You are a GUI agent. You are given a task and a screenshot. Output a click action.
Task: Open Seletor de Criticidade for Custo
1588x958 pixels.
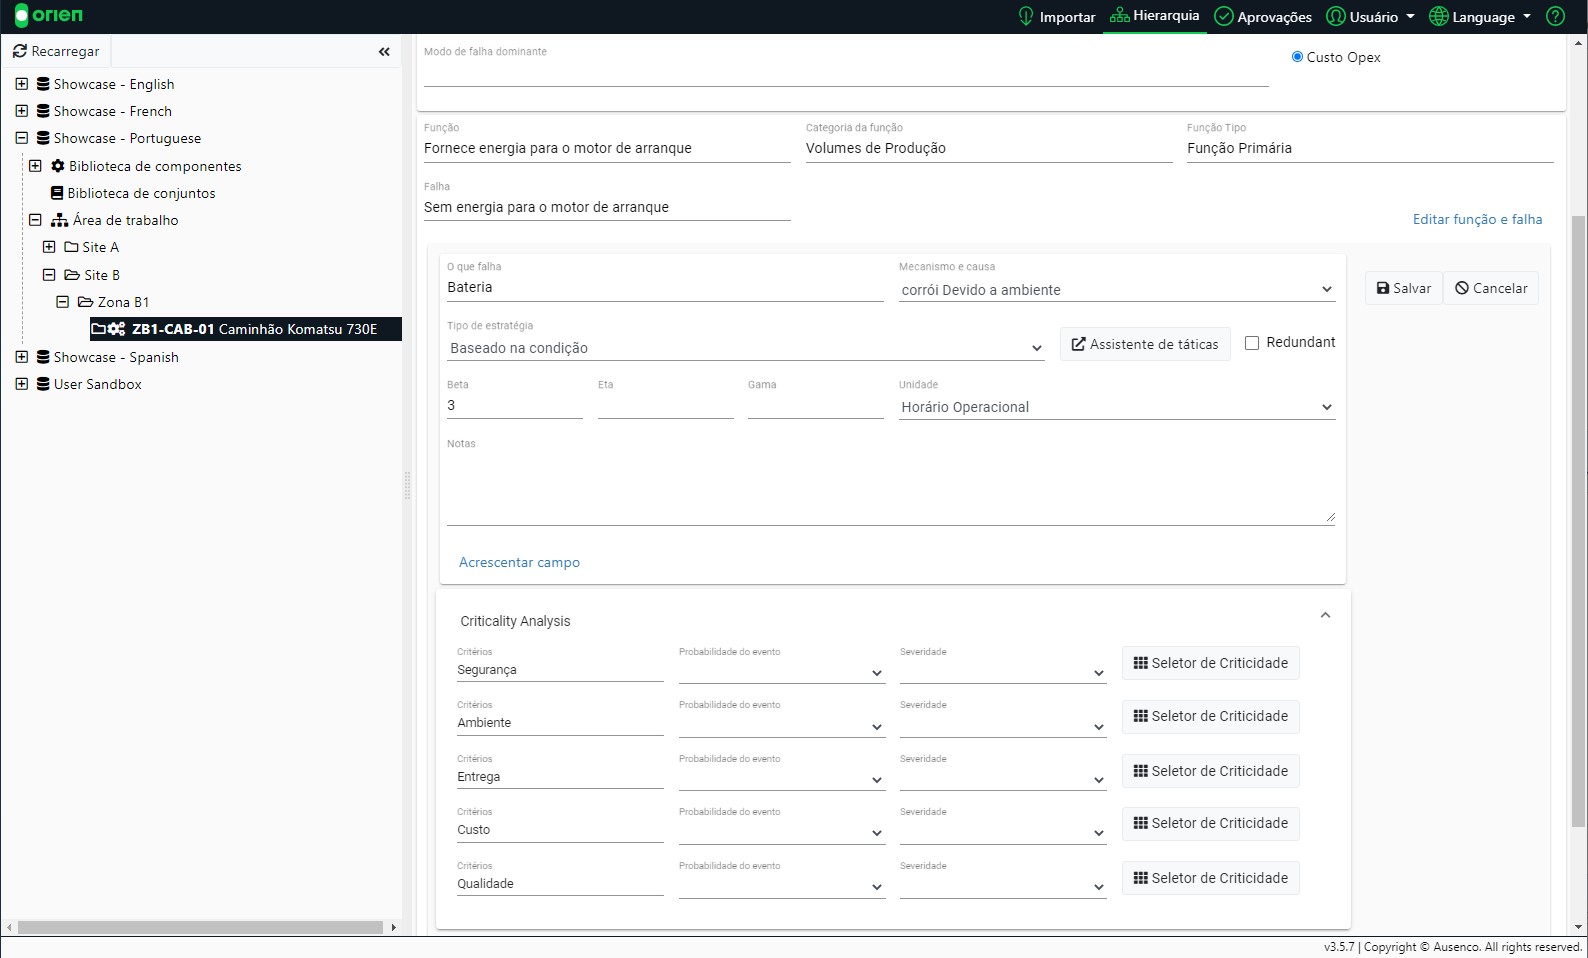coord(1210,823)
